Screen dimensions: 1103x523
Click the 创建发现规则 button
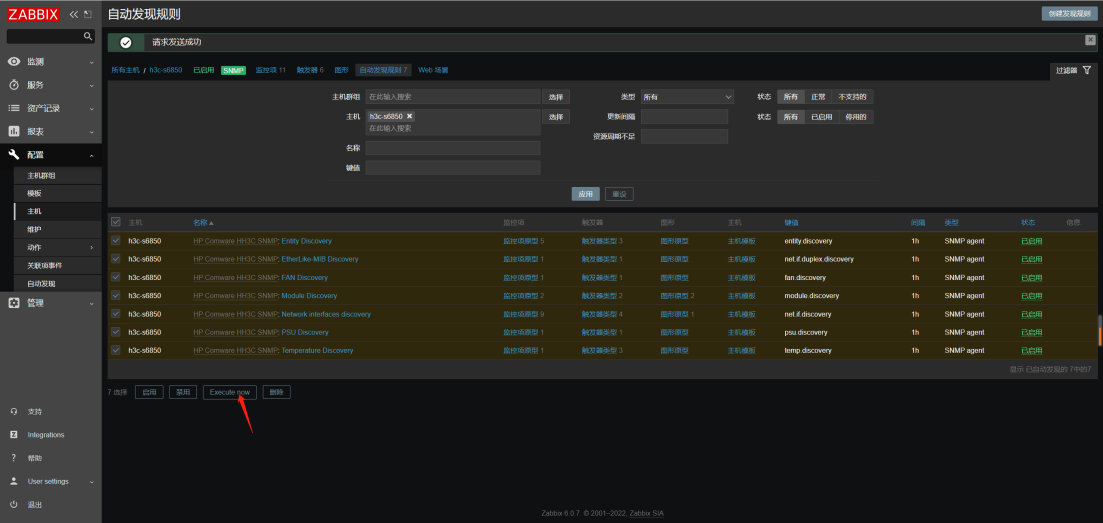click(x=1069, y=13)
